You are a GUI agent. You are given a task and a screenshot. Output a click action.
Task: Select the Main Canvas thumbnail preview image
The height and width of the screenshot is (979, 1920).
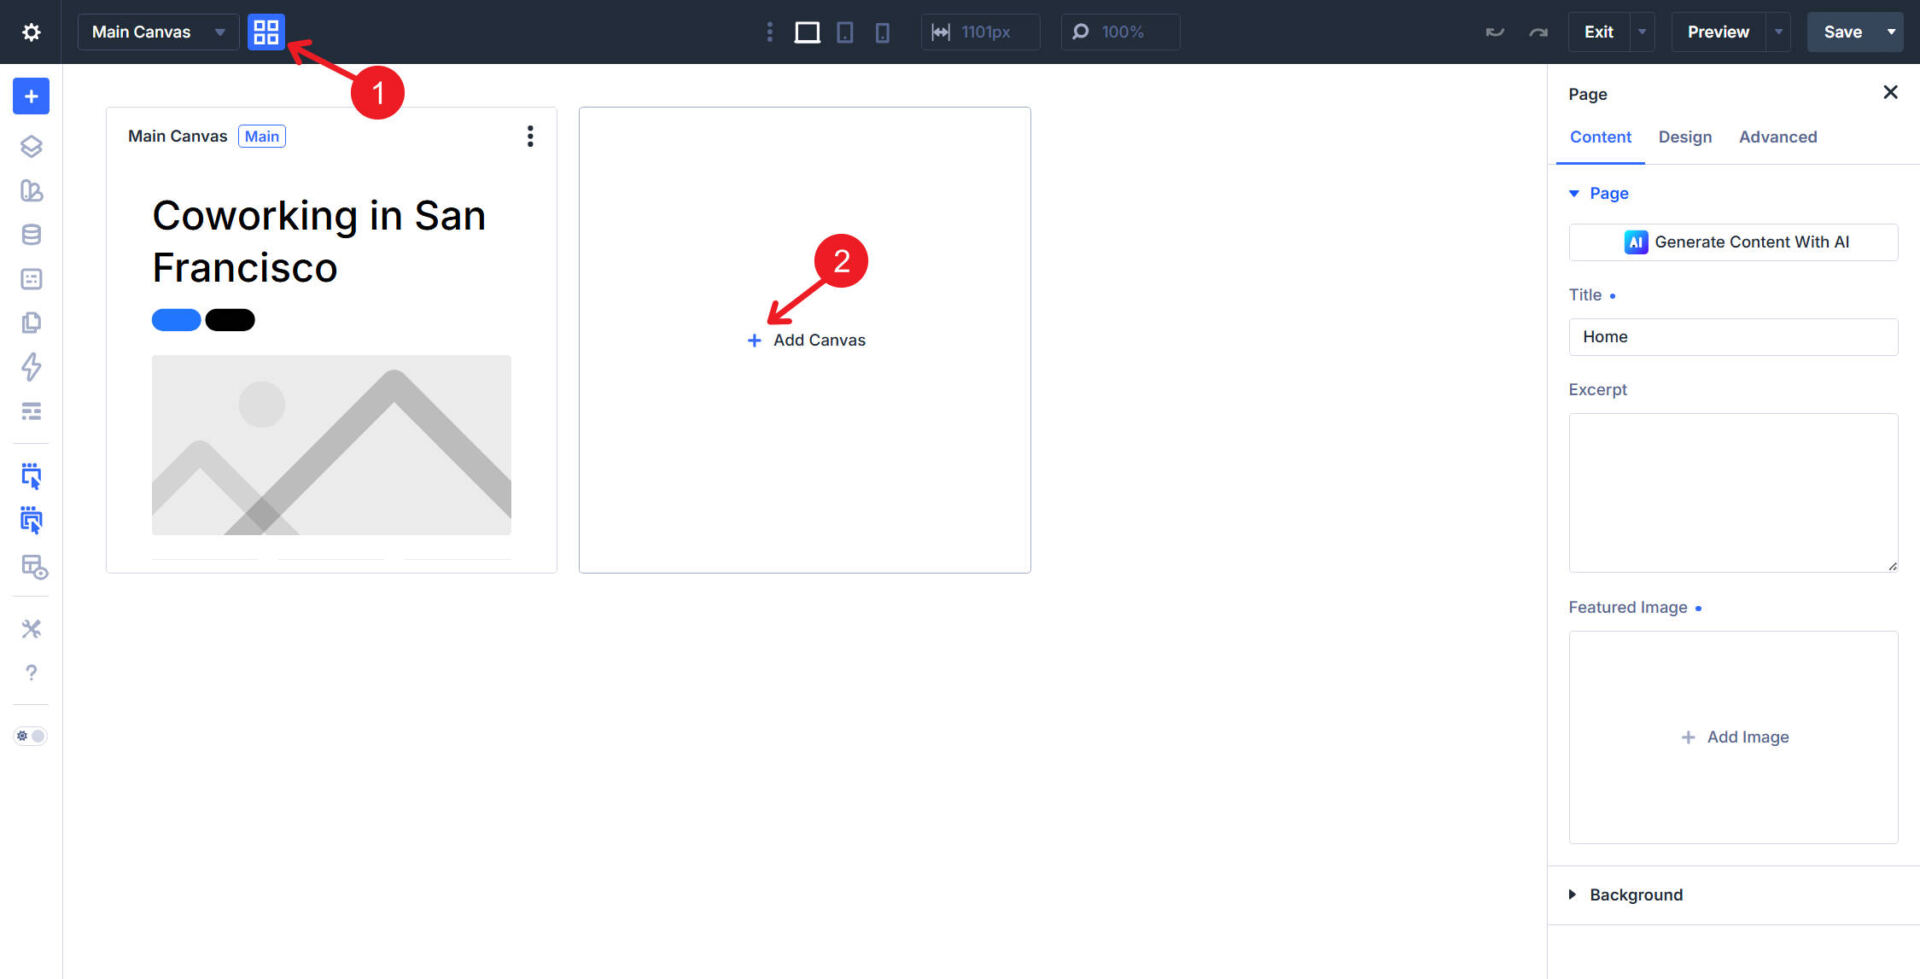331,445
